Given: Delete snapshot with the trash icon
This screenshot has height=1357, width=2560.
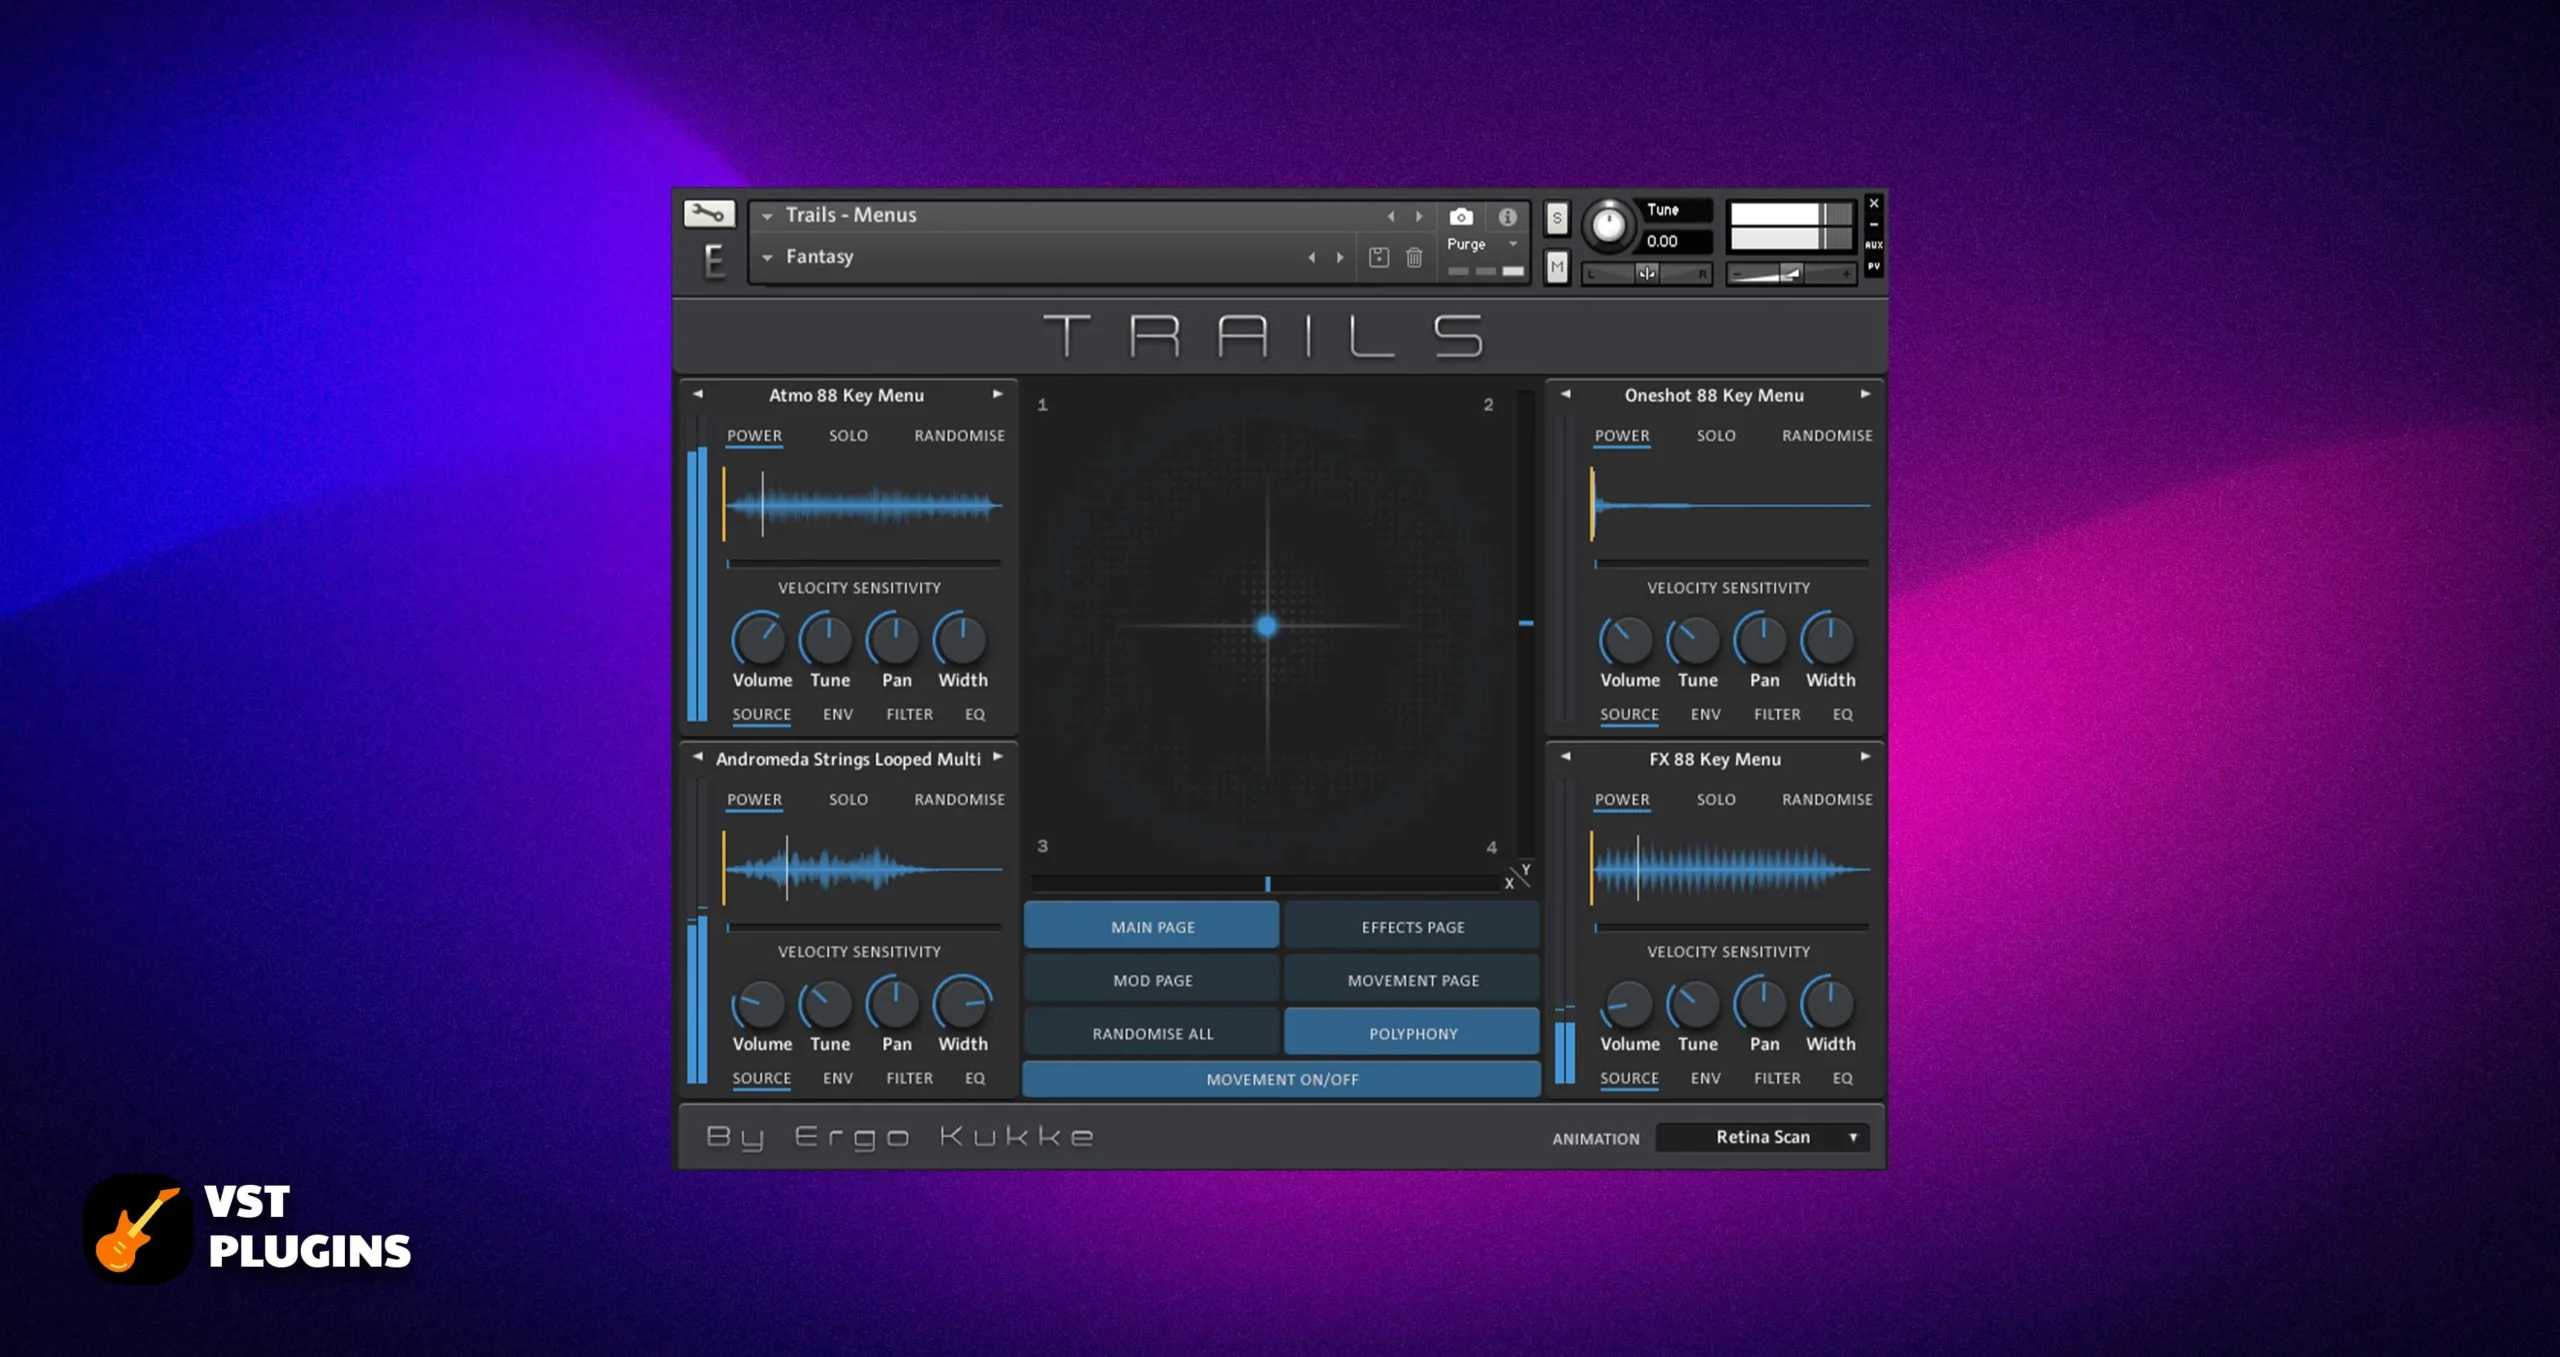Looking at the screenshot, I should click(x=1414, y=258).
